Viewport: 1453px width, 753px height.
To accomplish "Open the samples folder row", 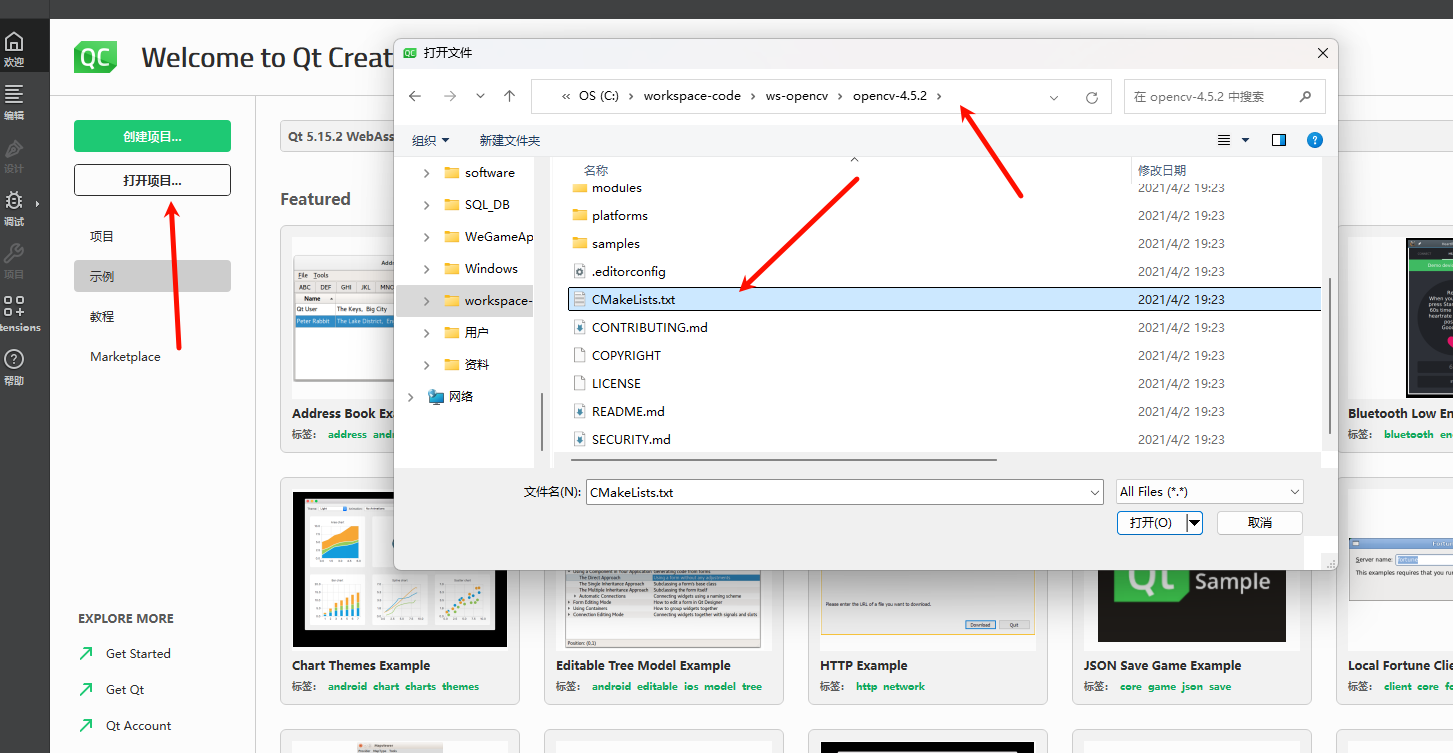I will (x=944, y=243).
